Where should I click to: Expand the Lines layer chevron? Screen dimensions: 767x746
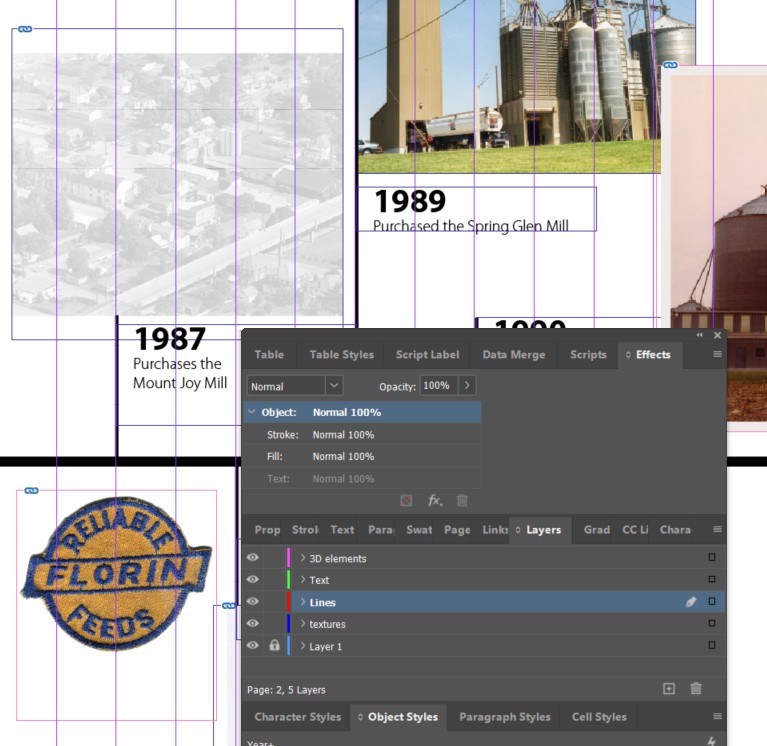[303, 602]
